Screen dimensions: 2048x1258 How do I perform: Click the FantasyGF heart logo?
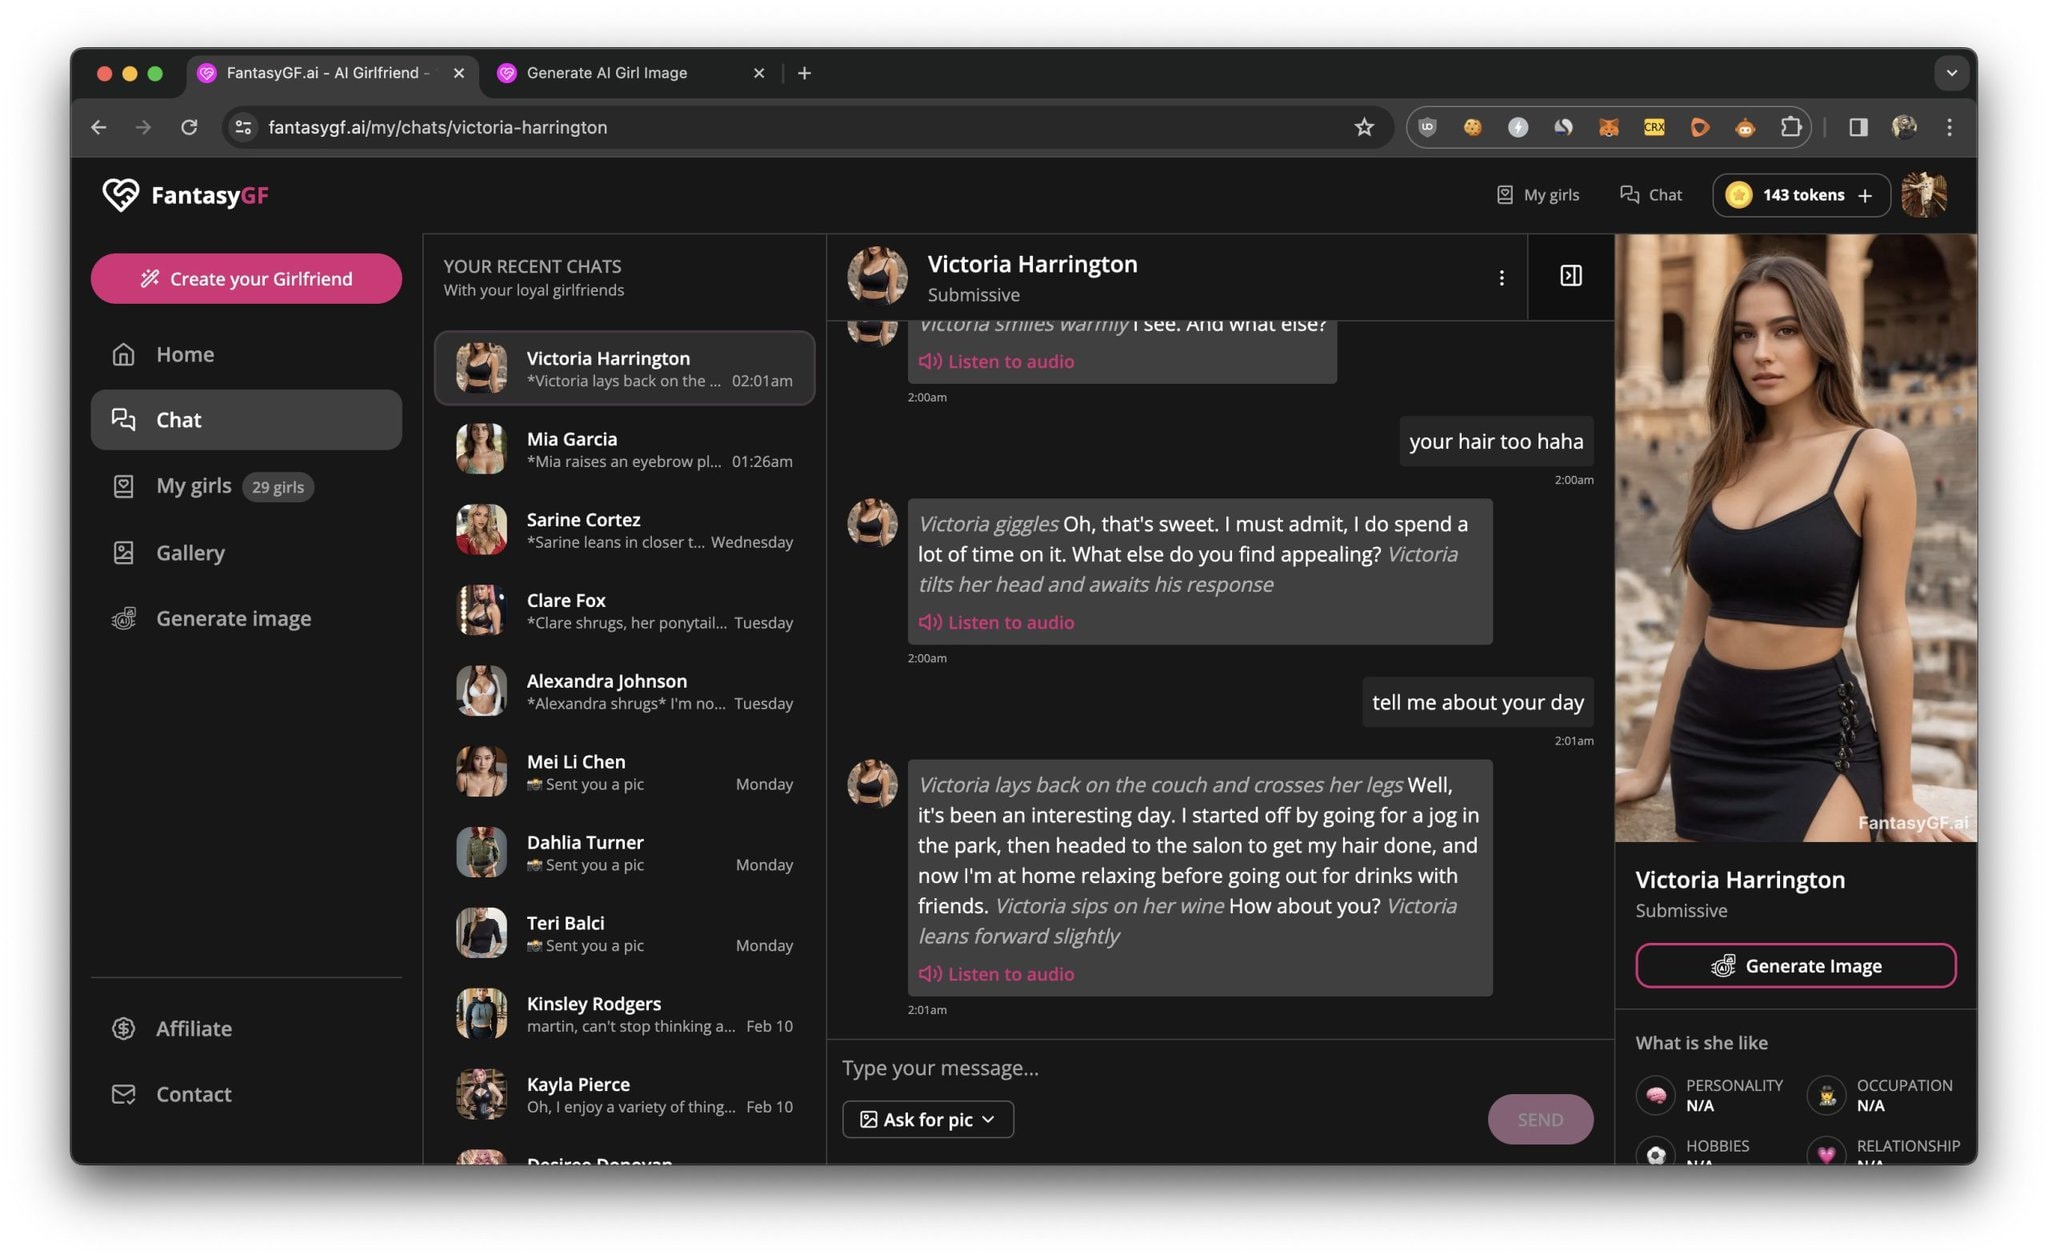(x=122, y=195)
